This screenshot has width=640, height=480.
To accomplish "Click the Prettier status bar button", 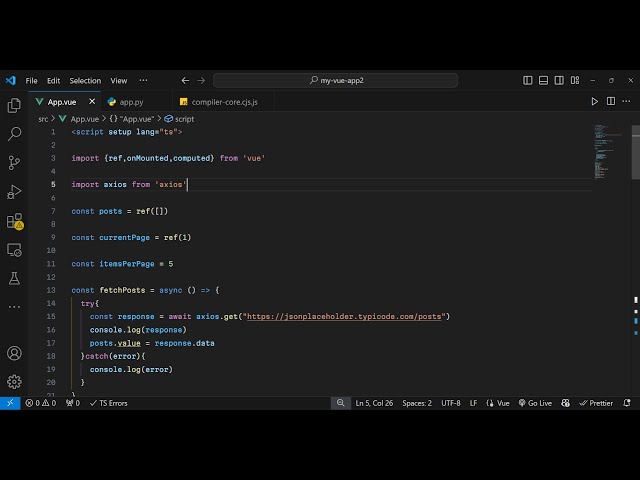I will tap(596, 403).
